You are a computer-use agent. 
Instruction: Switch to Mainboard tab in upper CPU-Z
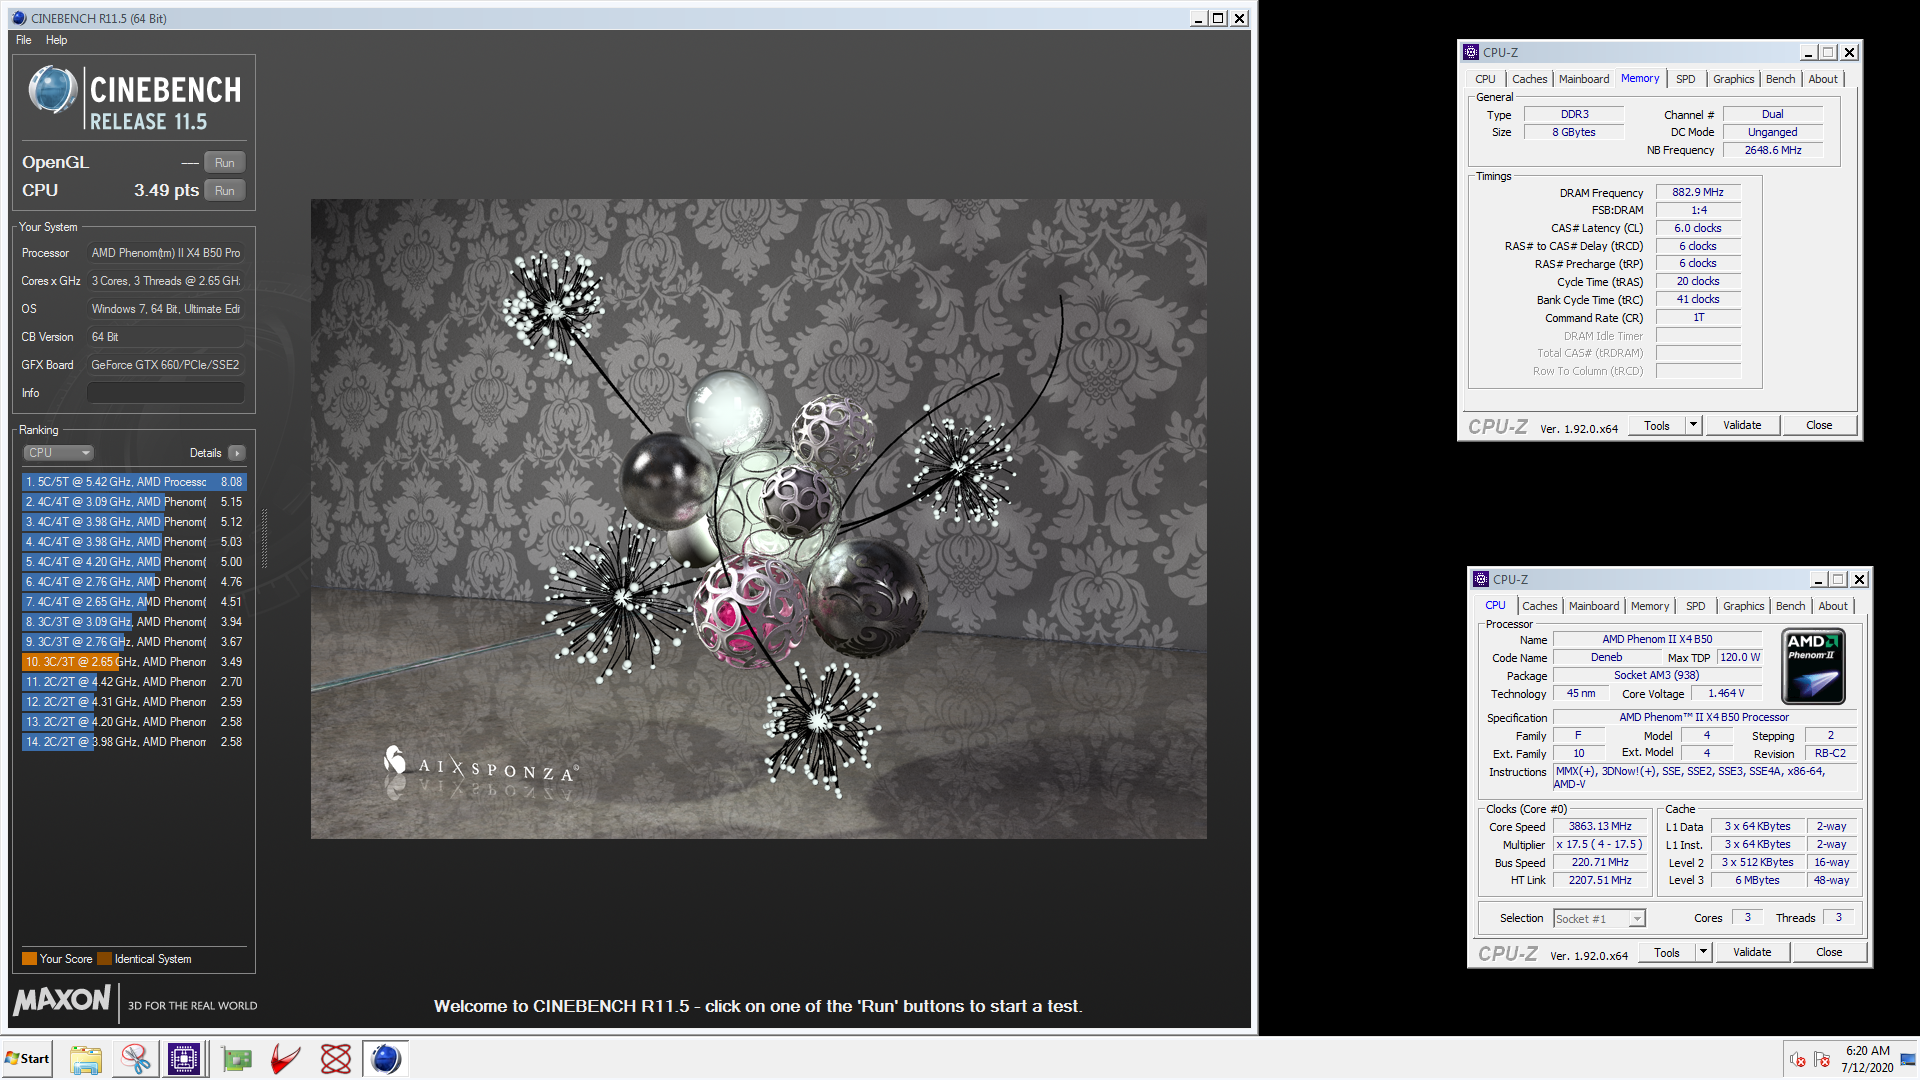(1584, 79)
